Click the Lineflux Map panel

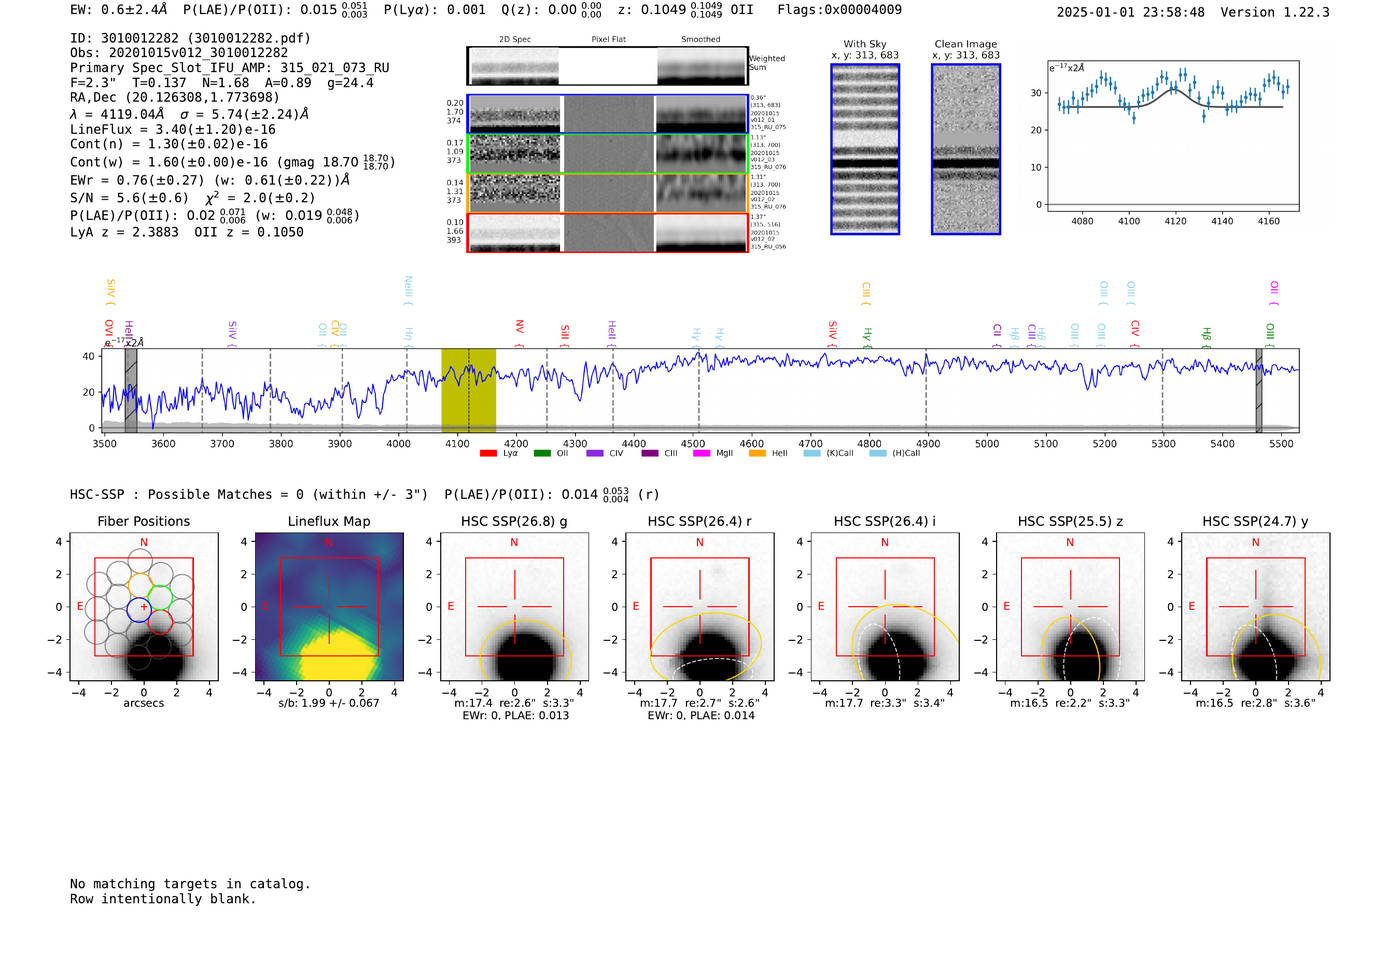[328, 607]
